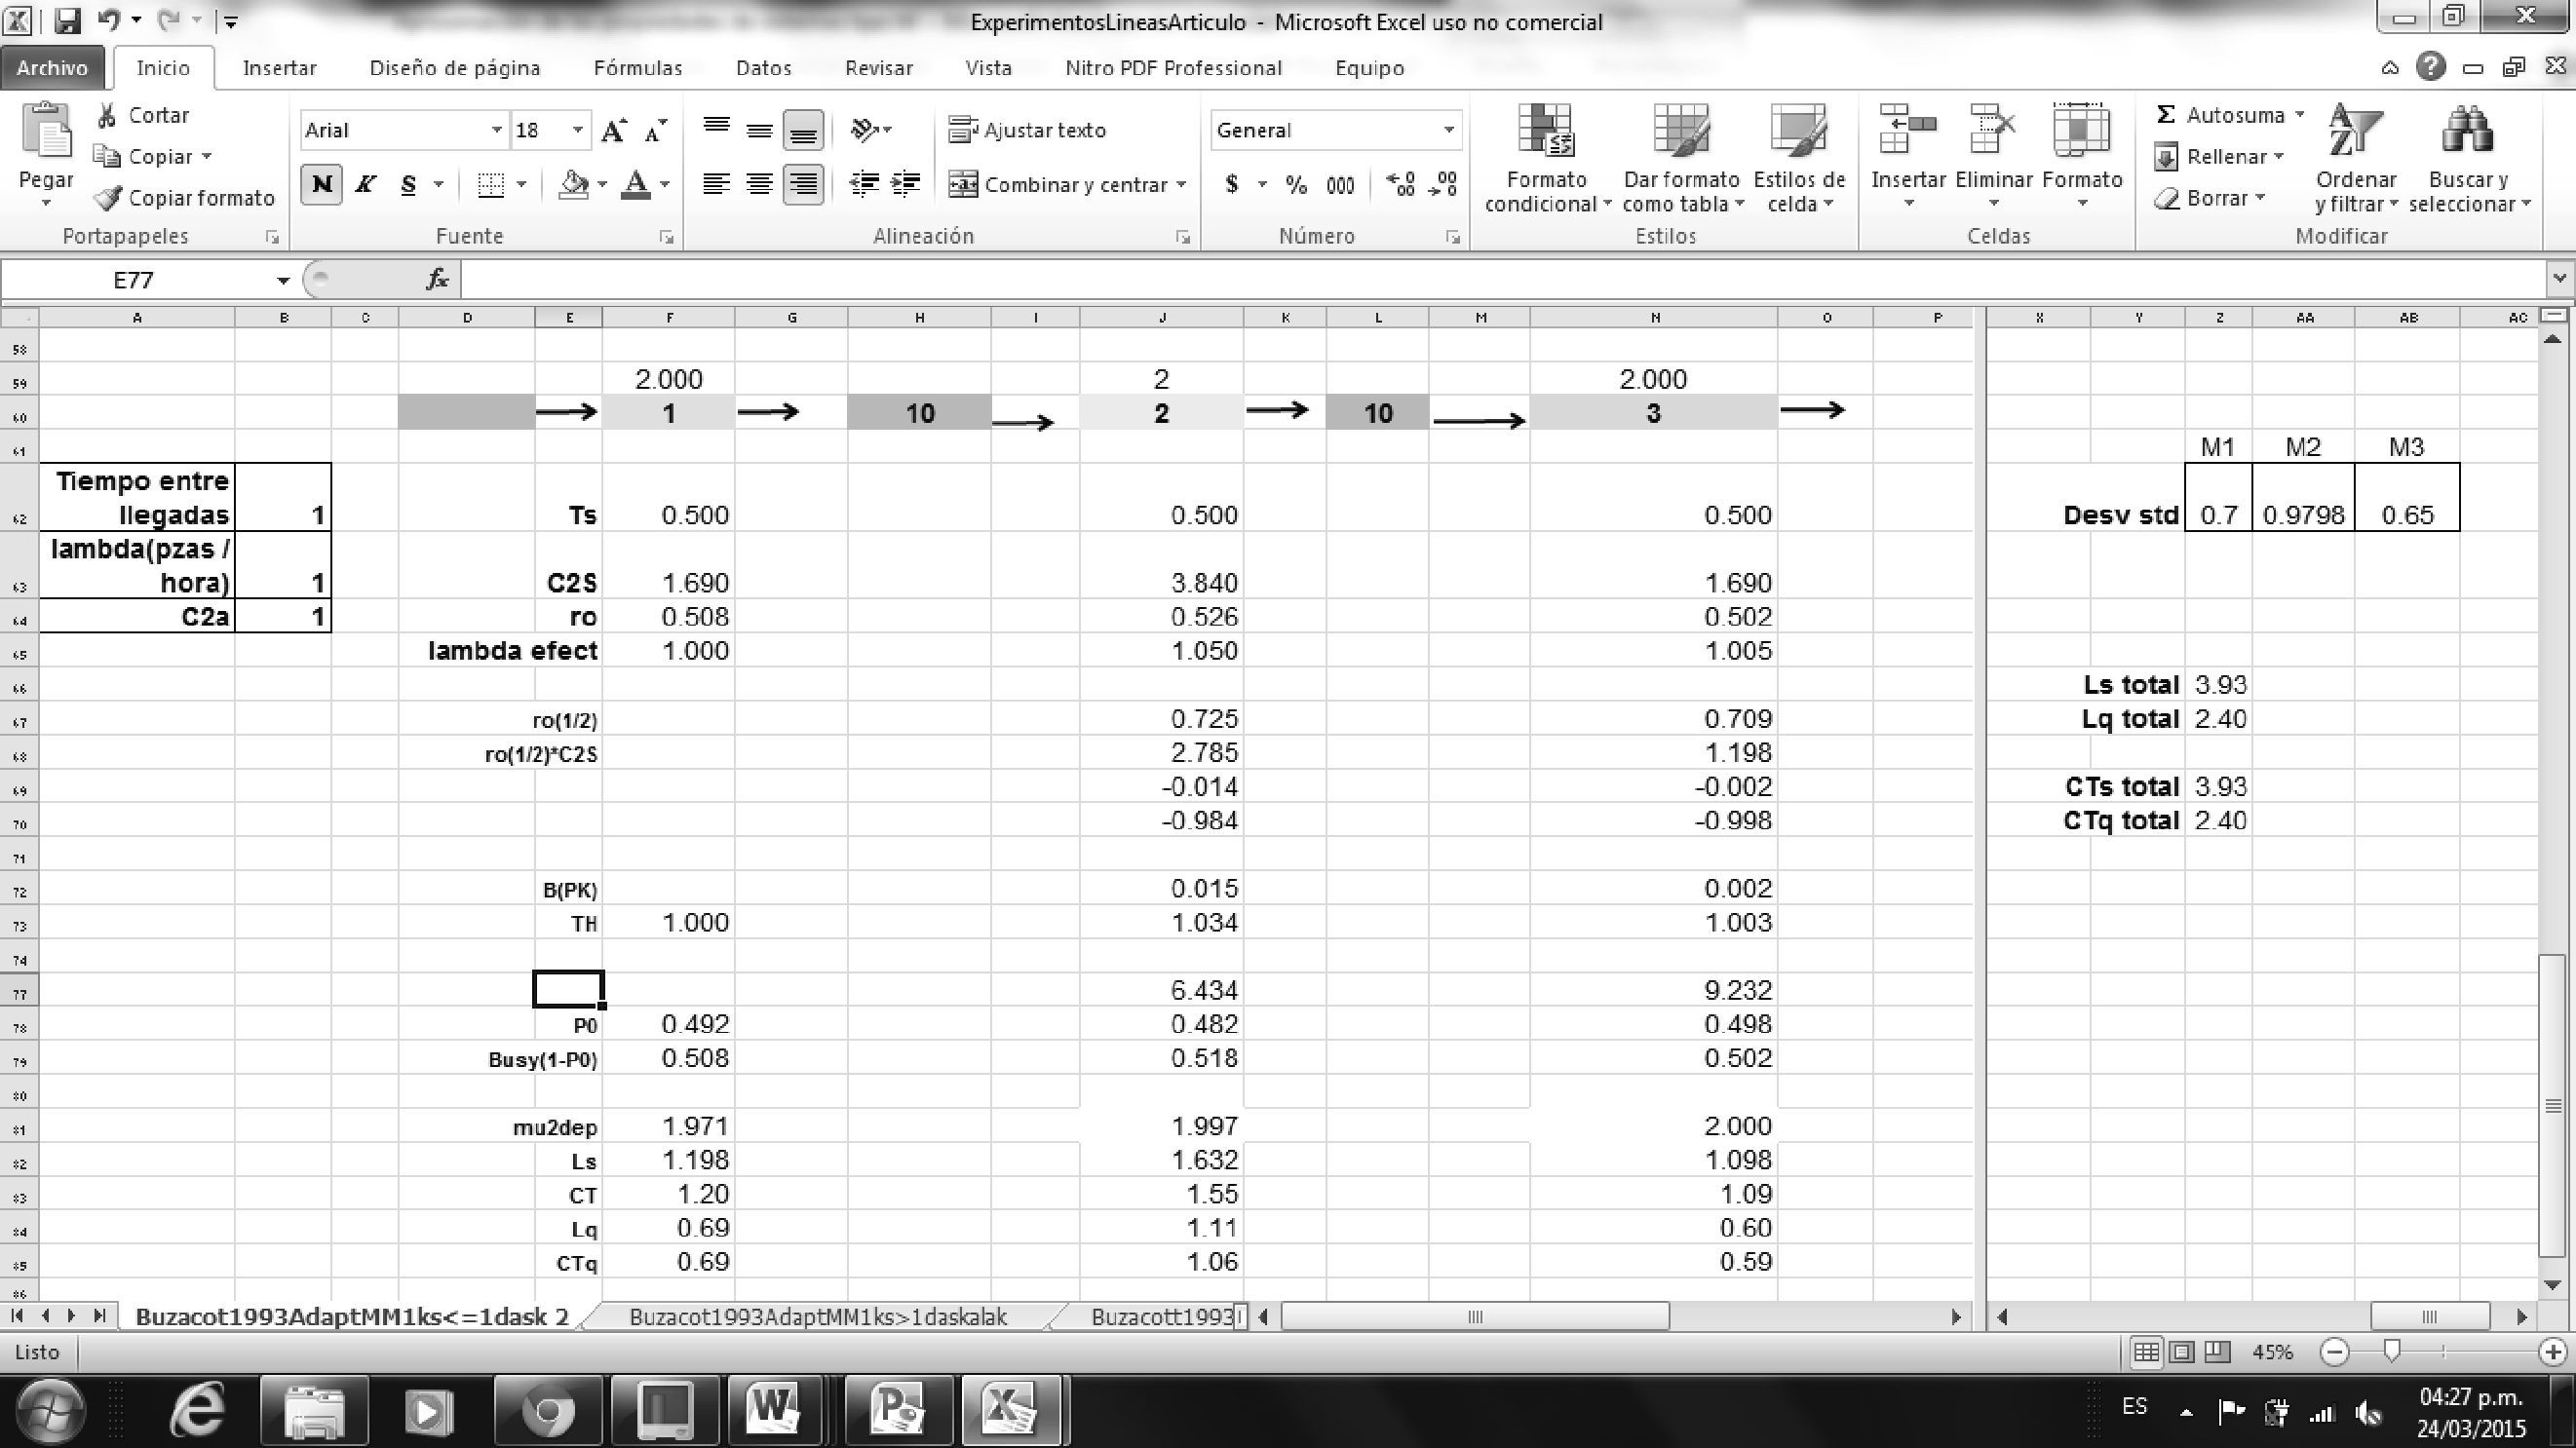The width and height of the screenshot is (2576, 1448).
Task: Click the insert function fx icon
Action: tap(437, 280)
